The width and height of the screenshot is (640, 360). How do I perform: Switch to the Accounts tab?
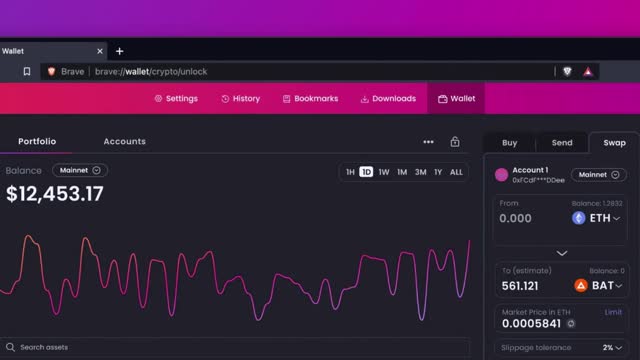[x=124, y=141]
